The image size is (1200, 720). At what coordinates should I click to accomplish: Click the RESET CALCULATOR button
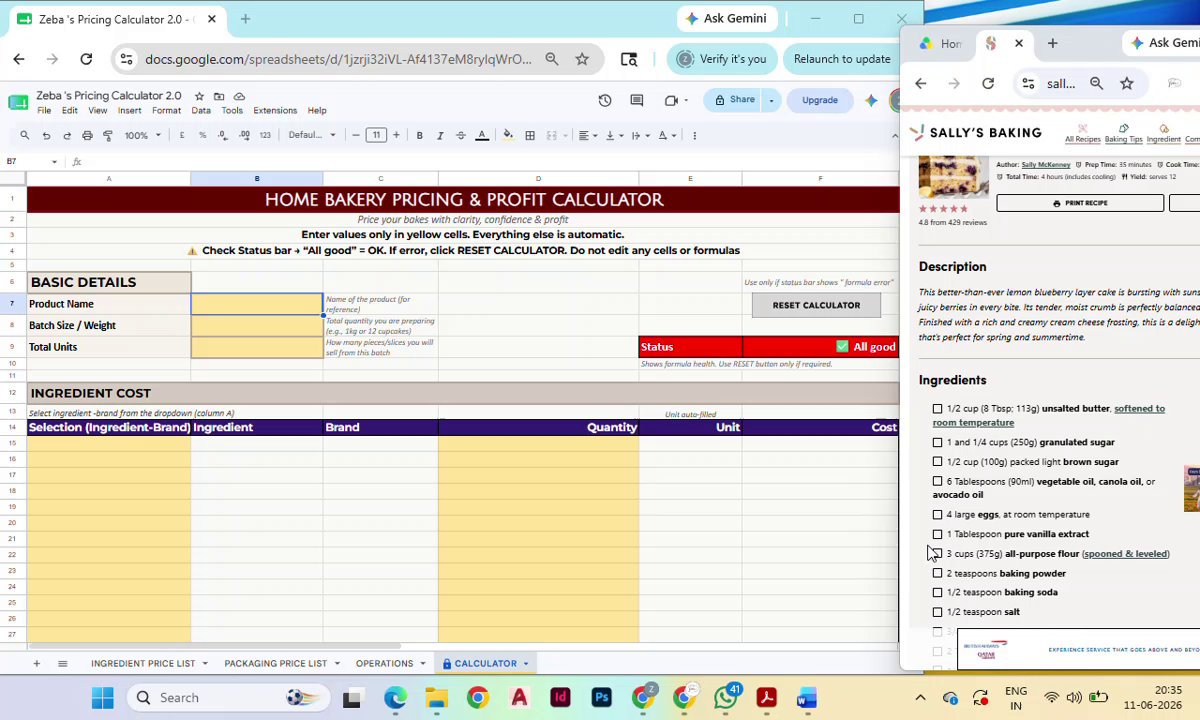coord(816,305)
